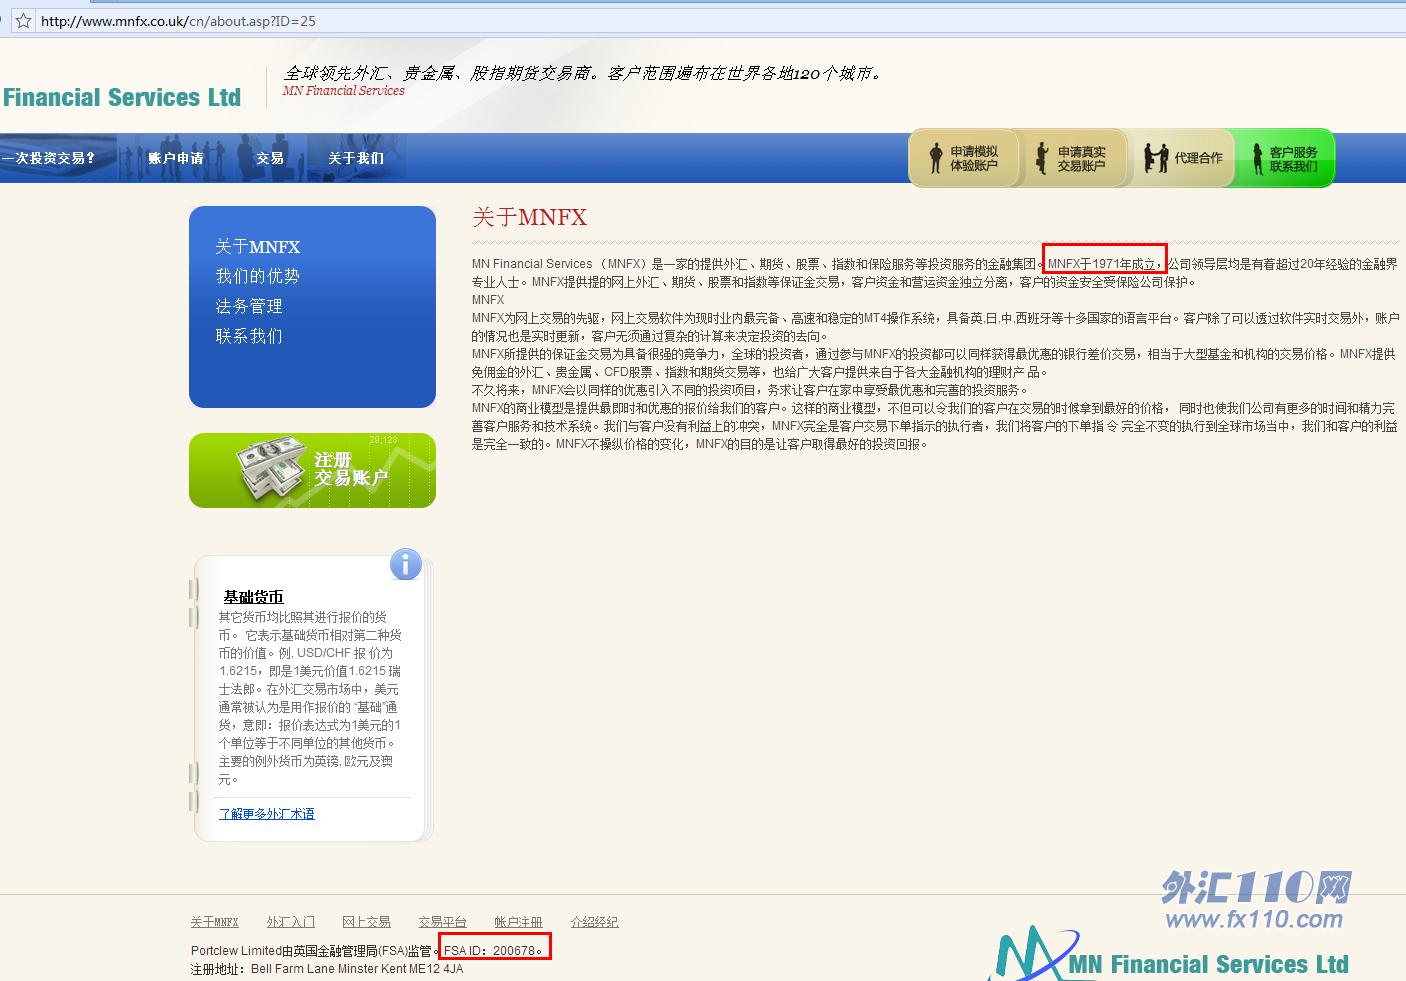Click the 基础货币 heading
The height and width of the screenshot is (981, 1406).
254,597
